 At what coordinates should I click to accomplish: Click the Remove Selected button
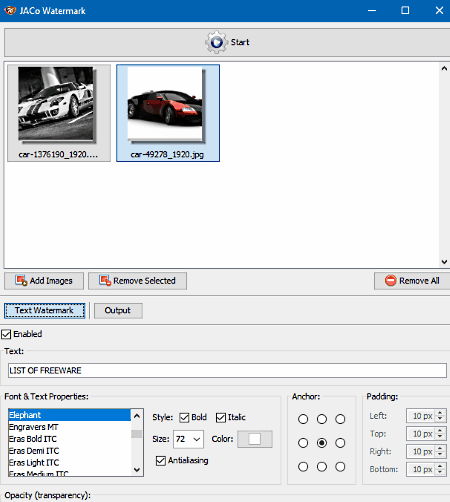(137, 281)
